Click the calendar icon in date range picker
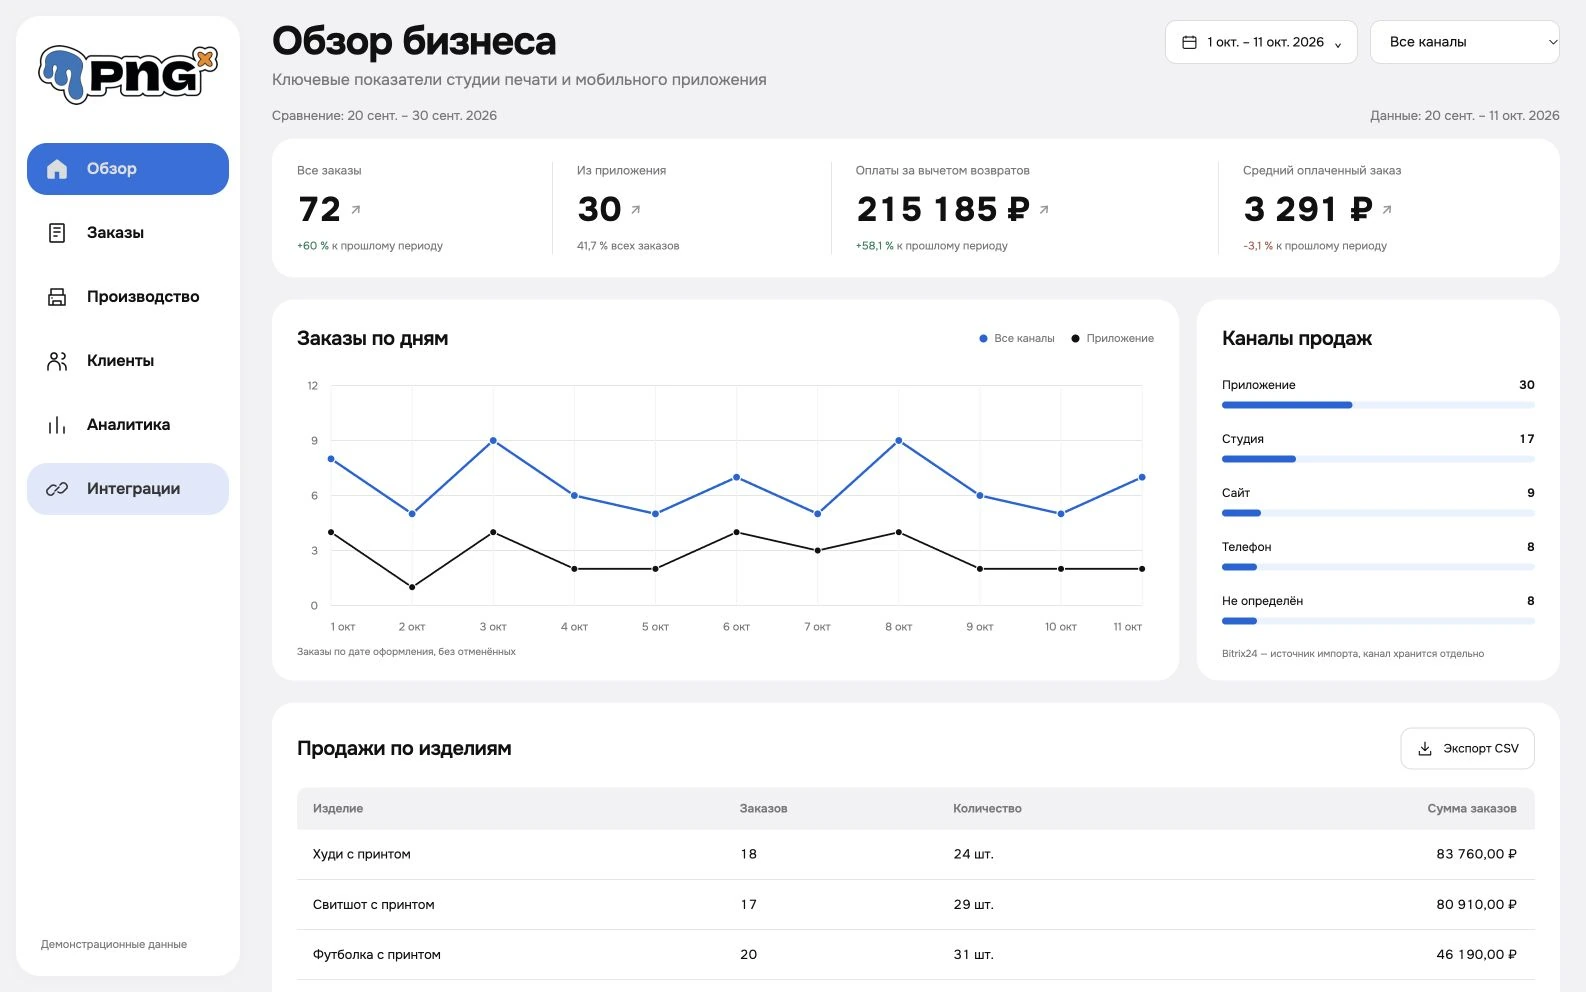 pyautogui.click(x=1190, y=42)
